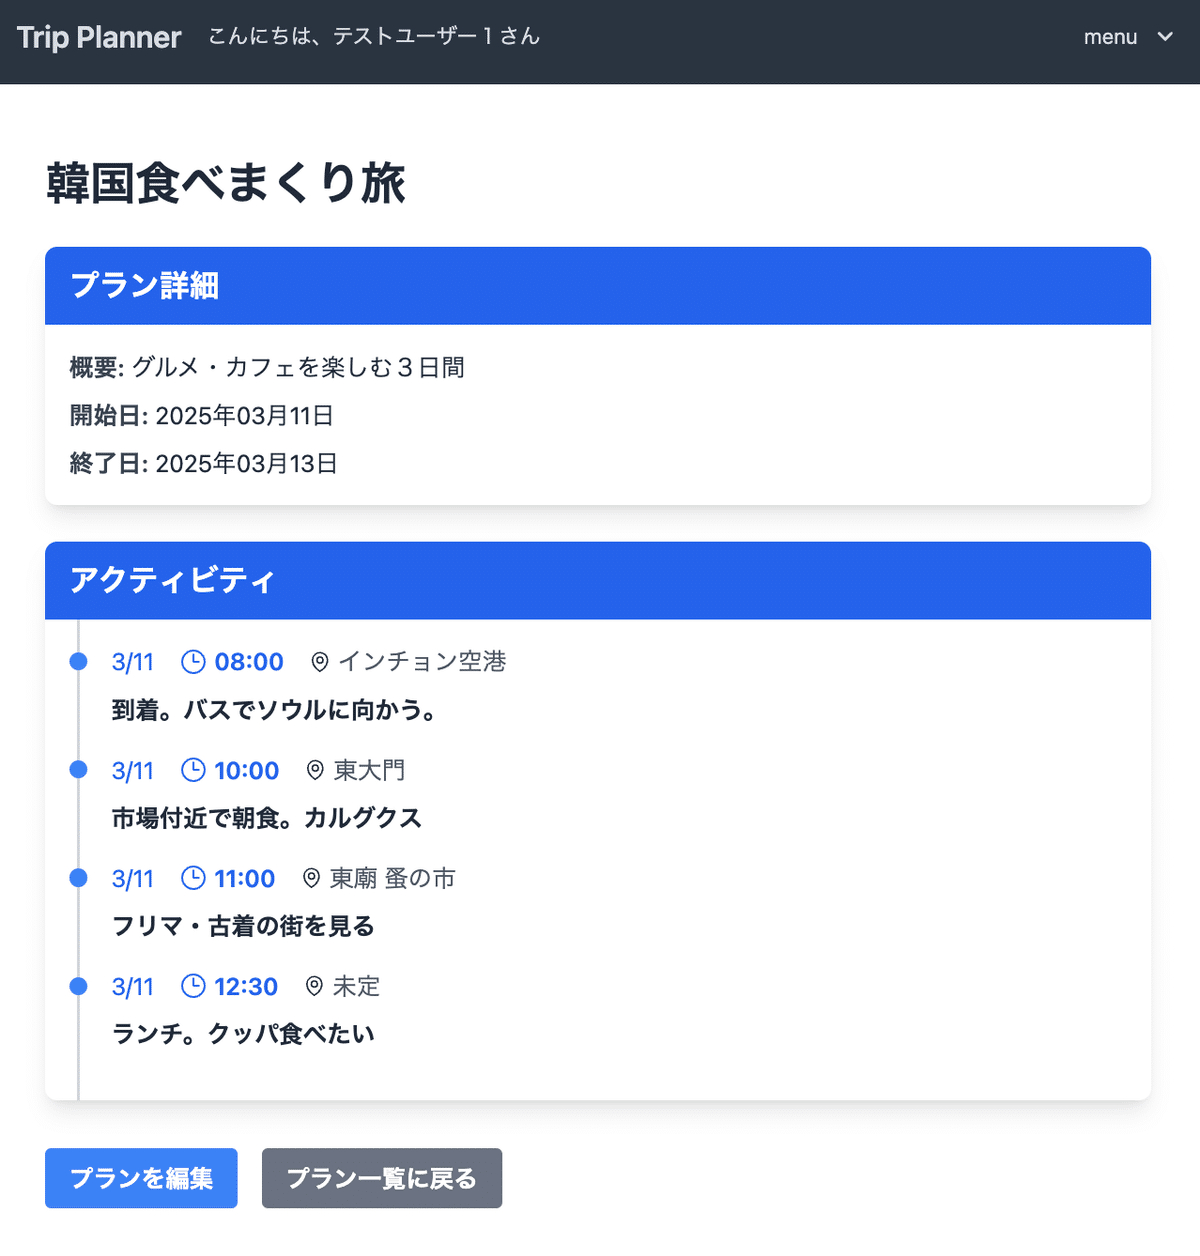The width and height of the screenshot is (1200, 1256).
Task: Click the location pin beside 未定
Action: pyautogui.click(x=314, y=986)
